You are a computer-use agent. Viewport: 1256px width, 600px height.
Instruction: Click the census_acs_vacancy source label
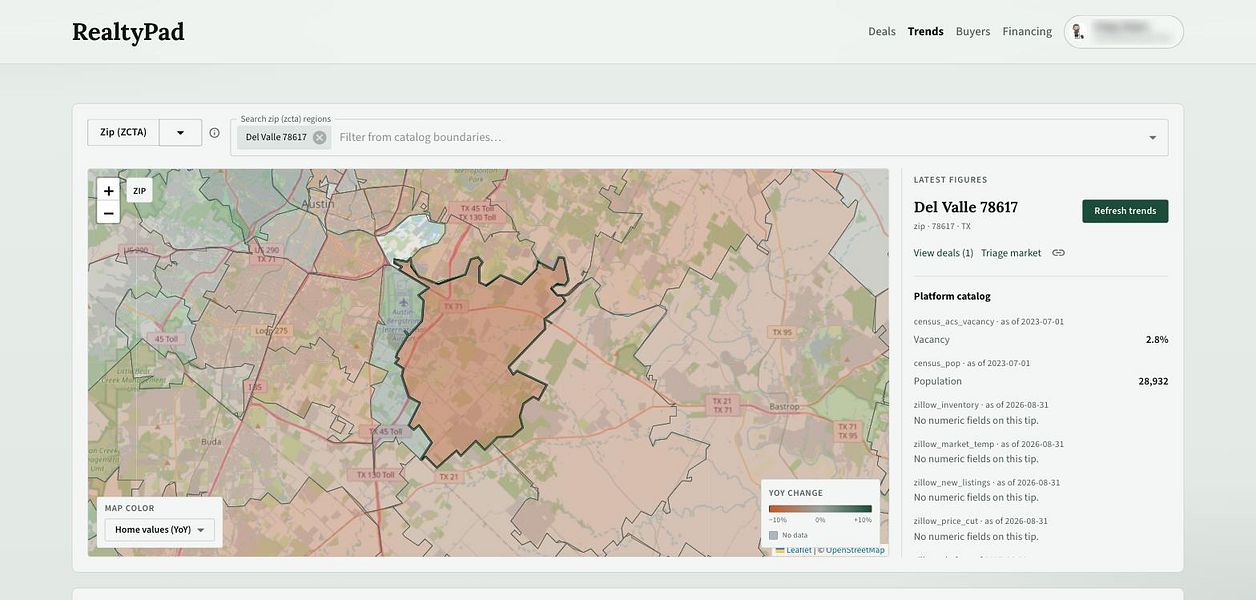954,321
